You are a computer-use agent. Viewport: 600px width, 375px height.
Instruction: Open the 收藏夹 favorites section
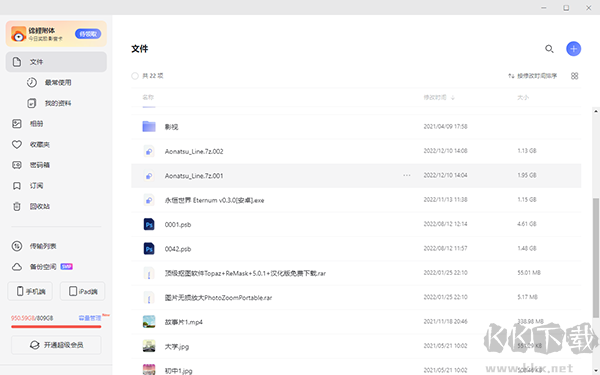(39, 144)
